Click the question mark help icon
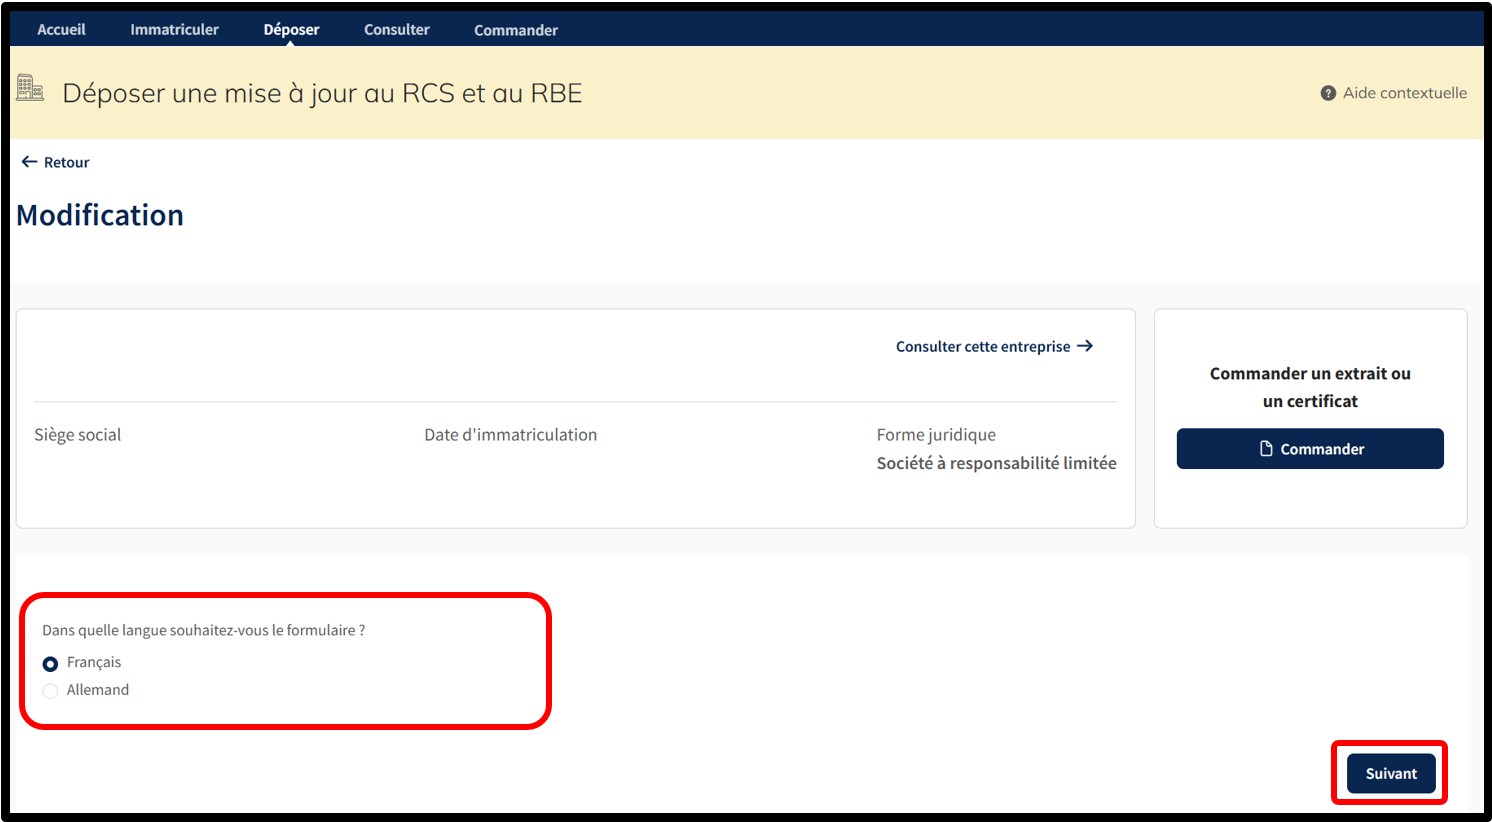1492x822 pixels. tap(1328, 93)
